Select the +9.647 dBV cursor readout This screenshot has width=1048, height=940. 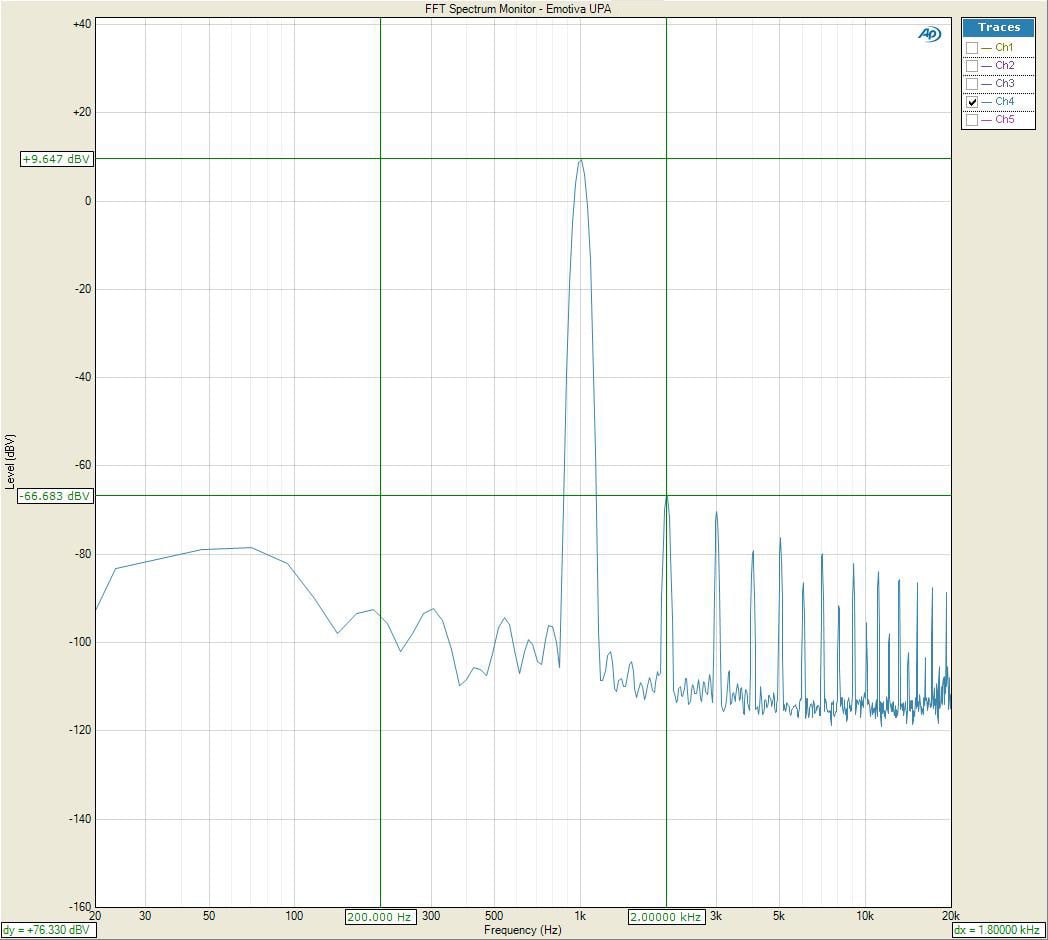click(56, 159)
